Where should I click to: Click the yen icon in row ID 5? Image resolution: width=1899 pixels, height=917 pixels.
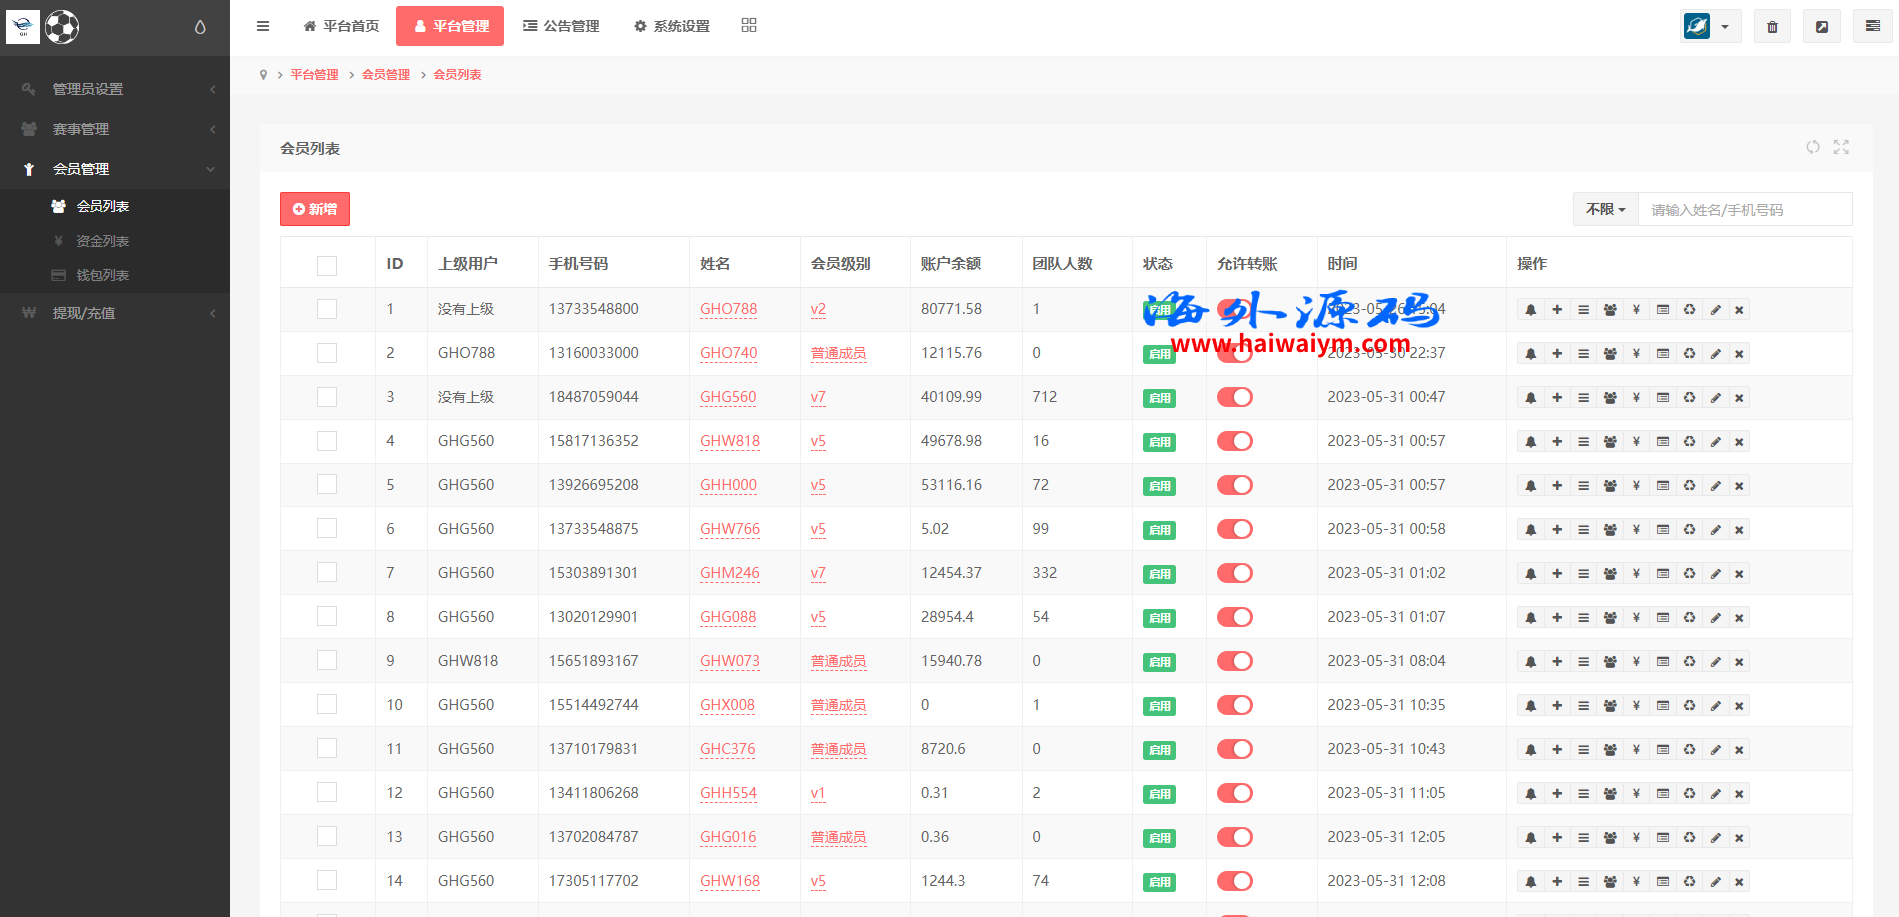(1636, 486)
